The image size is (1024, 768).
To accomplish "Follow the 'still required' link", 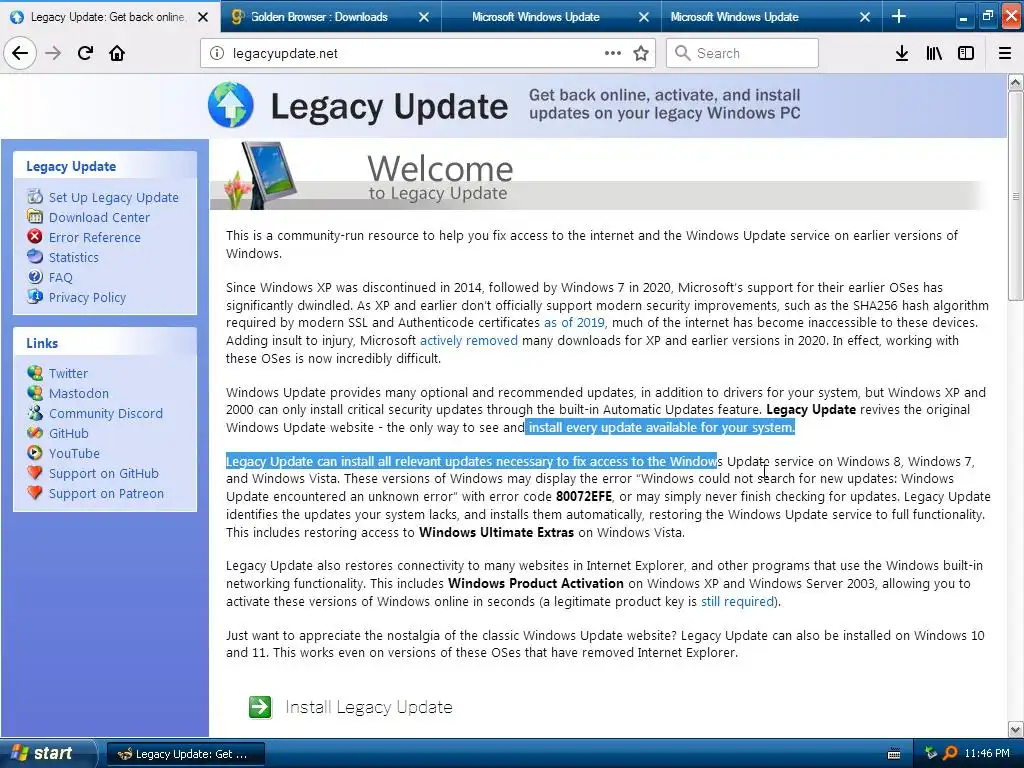I will pos(737,601).
